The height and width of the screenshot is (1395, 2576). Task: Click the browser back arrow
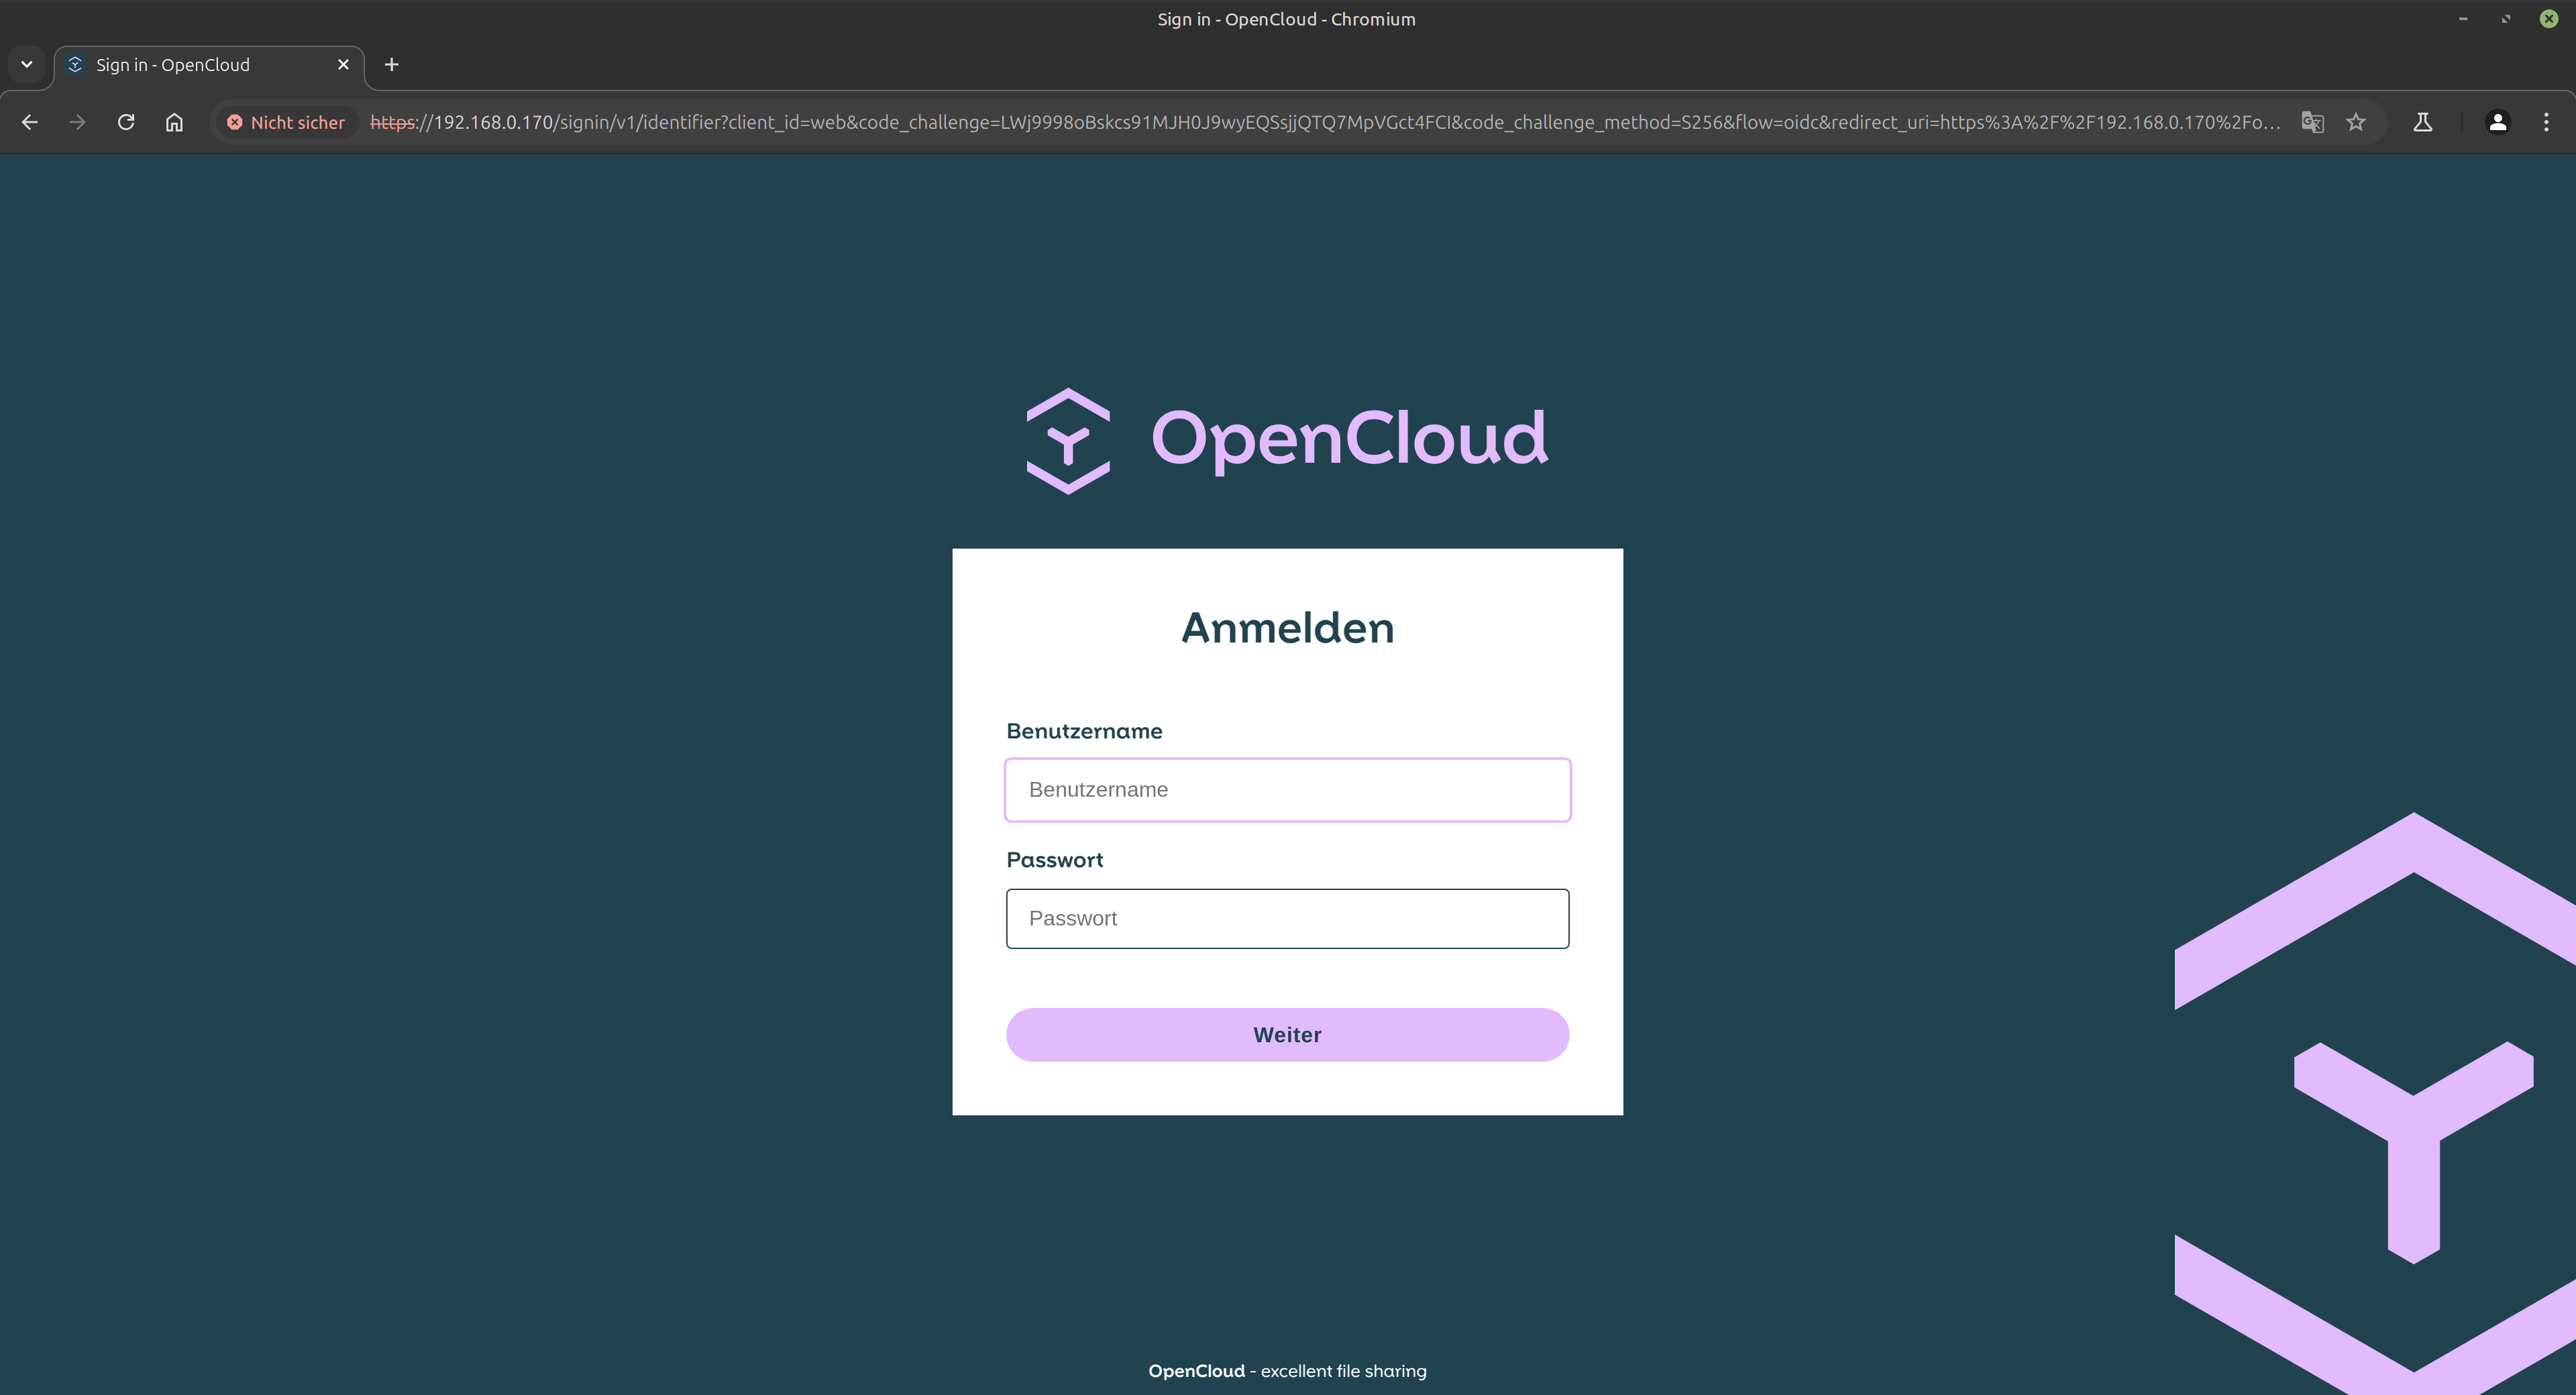point(30,122)
